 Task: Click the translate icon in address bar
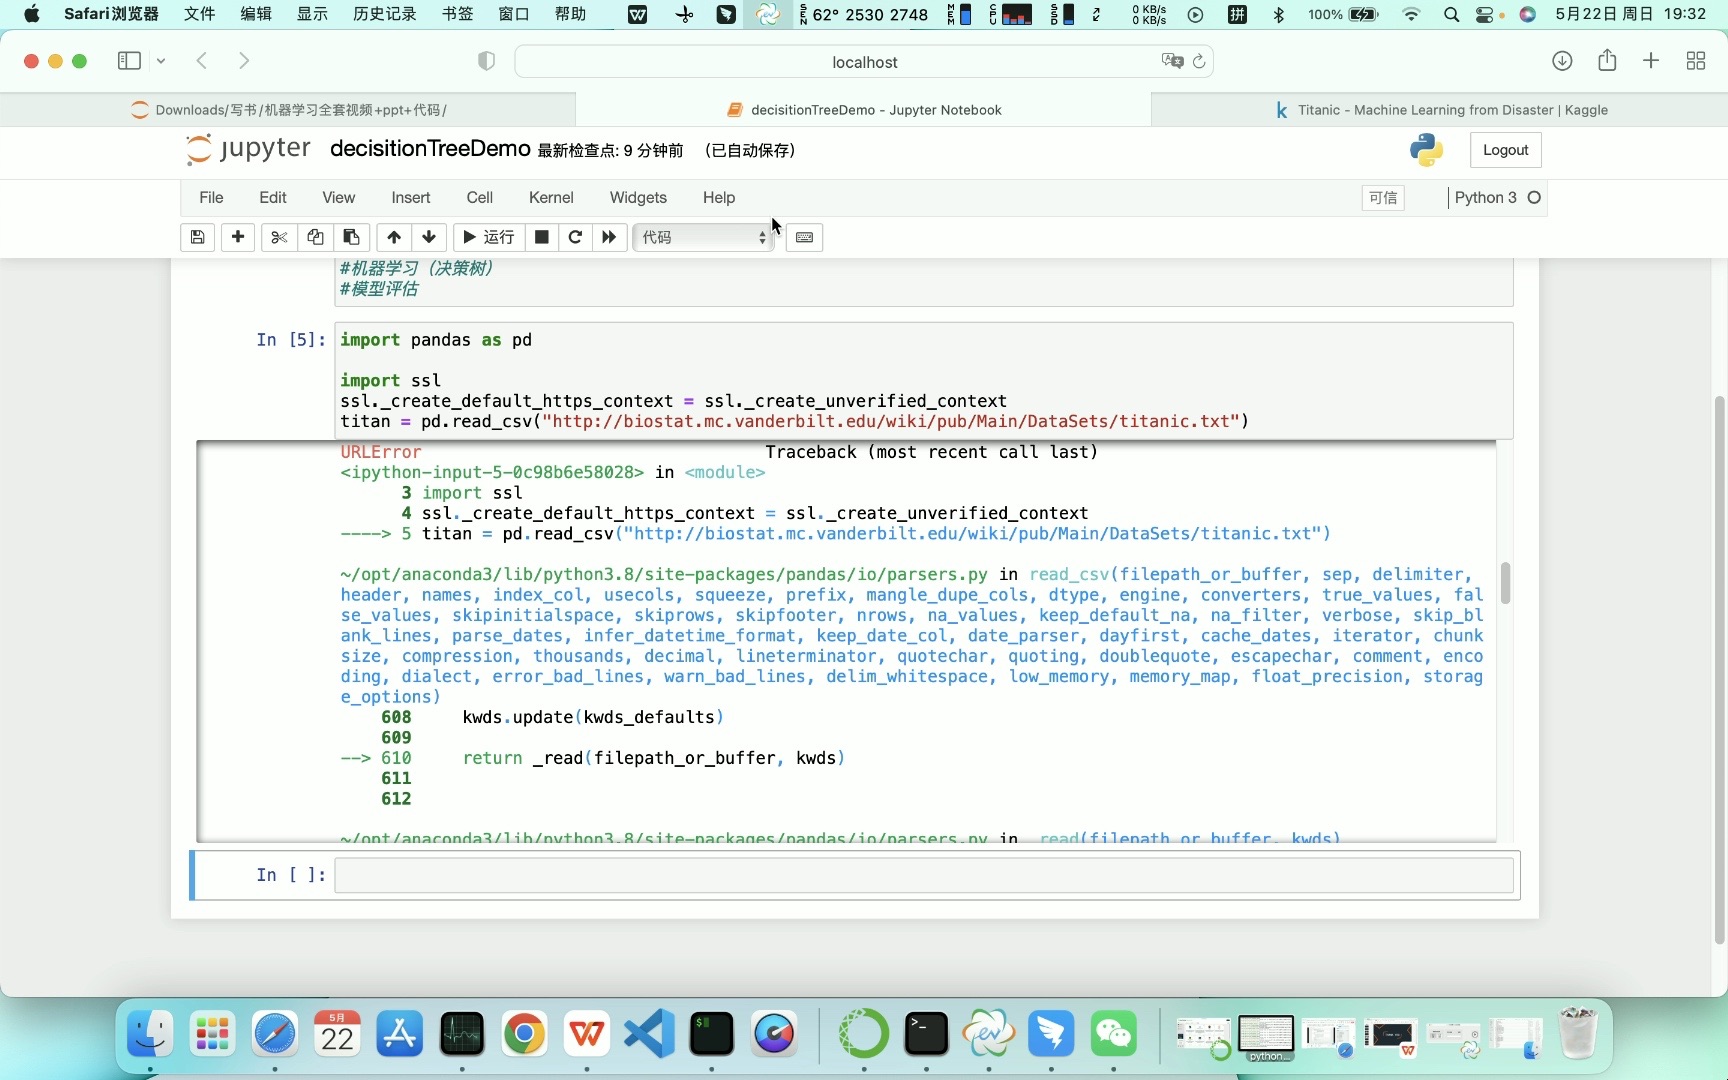(x=1172, y=61)
